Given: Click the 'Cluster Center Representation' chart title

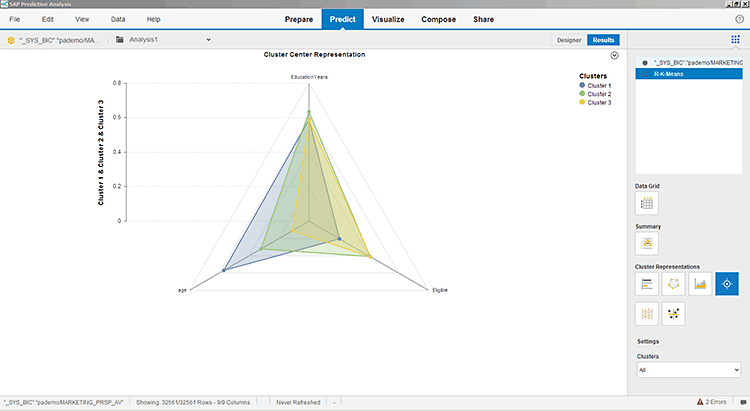Looking at the screenshot, I should pos(314,55).
